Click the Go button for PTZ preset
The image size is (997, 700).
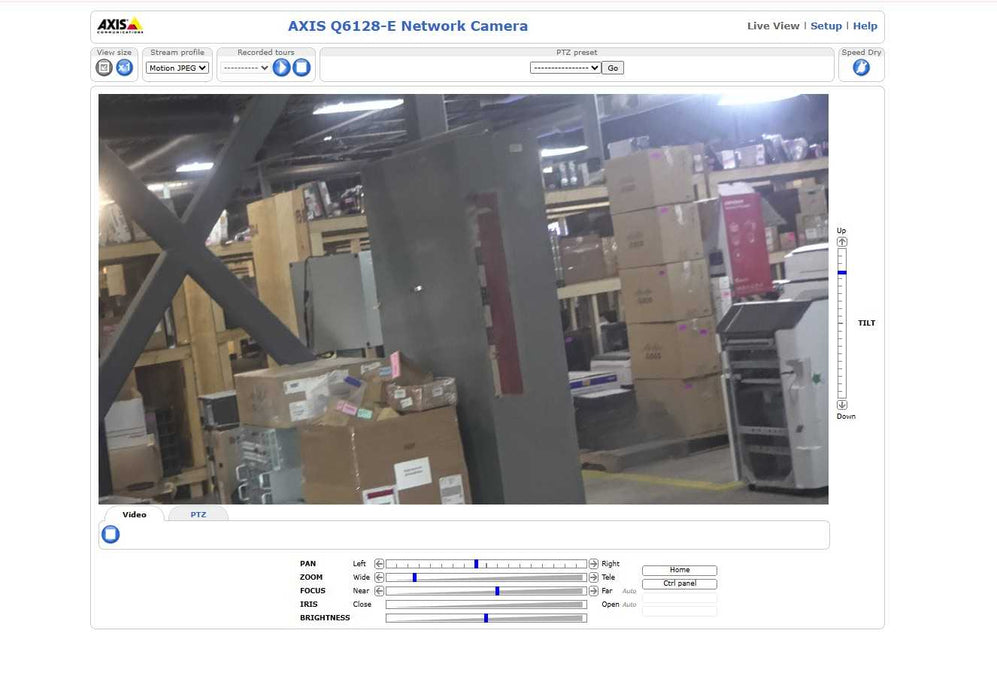click(612, 68)
